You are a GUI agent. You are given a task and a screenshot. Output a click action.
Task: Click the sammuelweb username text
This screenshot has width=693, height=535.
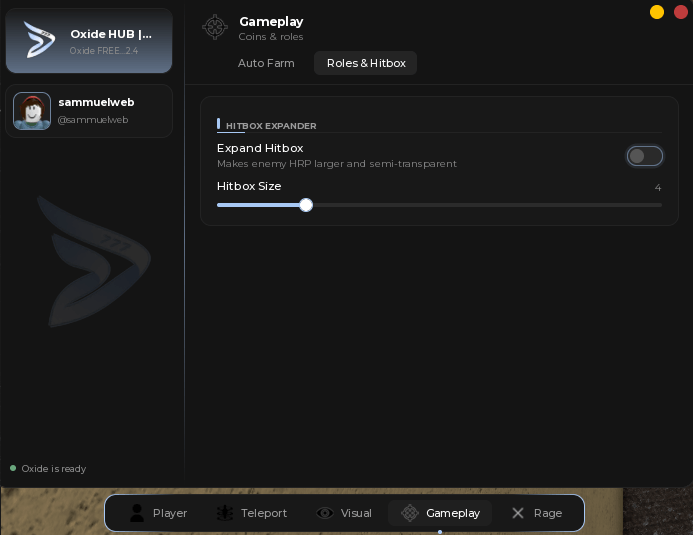point(96,102)
